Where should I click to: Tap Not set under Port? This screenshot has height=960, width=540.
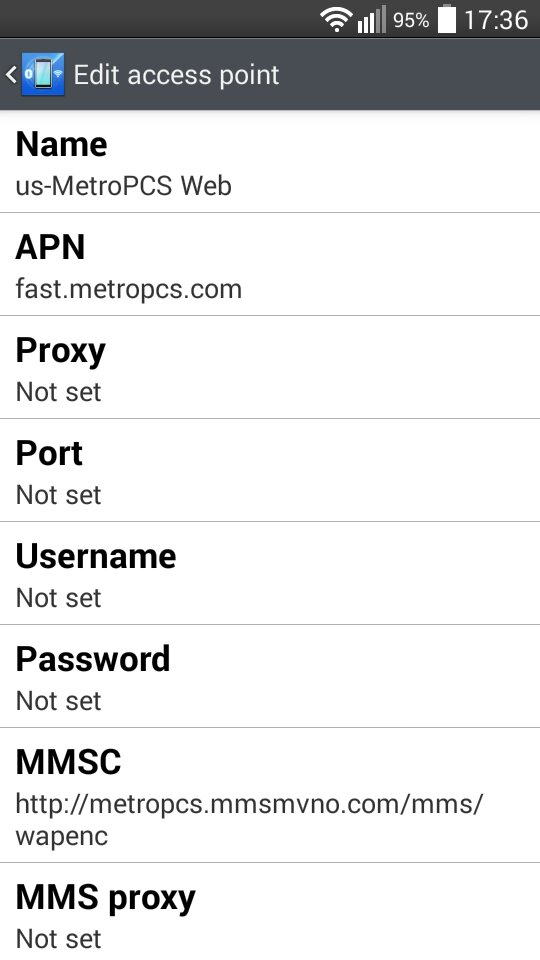(59, 495)
